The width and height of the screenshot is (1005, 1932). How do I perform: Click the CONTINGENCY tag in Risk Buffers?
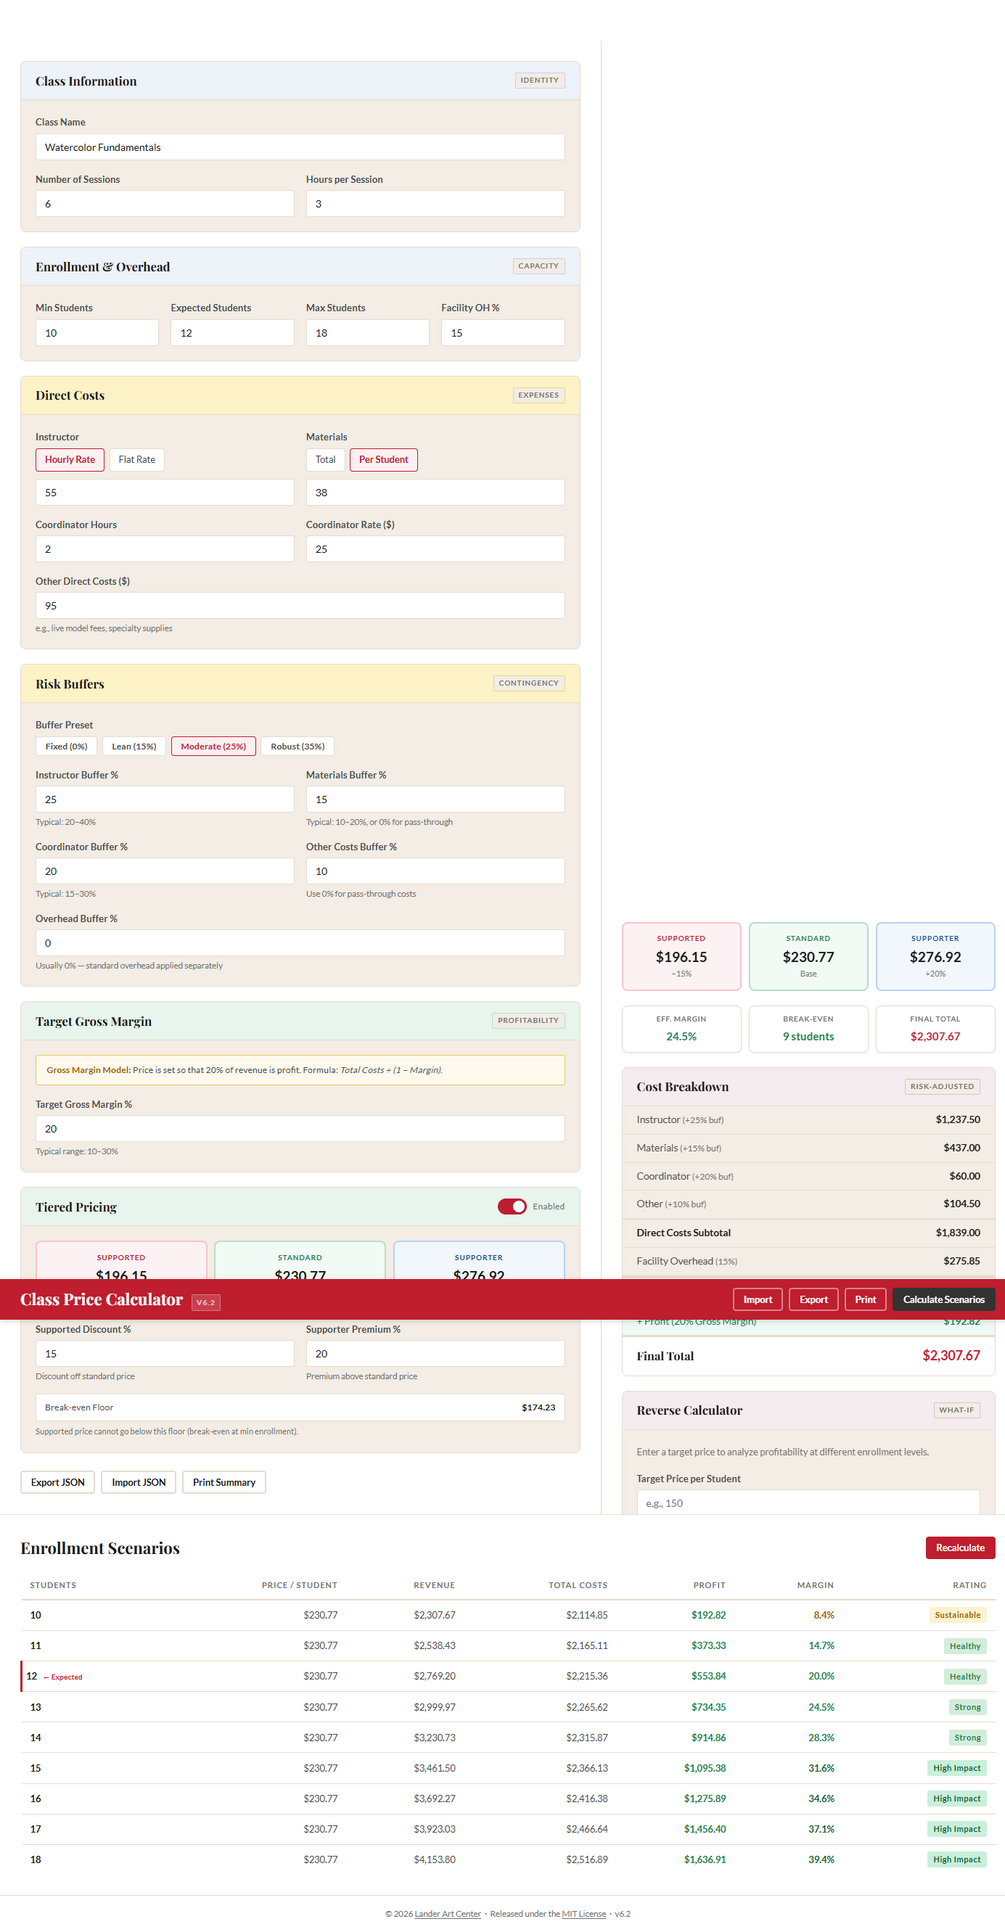[529, 683]
